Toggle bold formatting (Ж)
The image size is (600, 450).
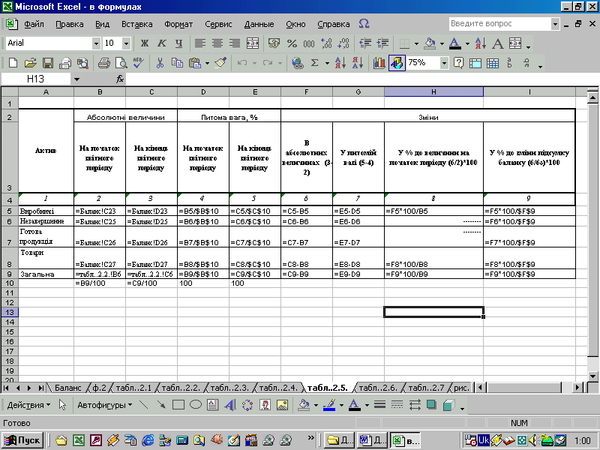(x=144, y=44)
